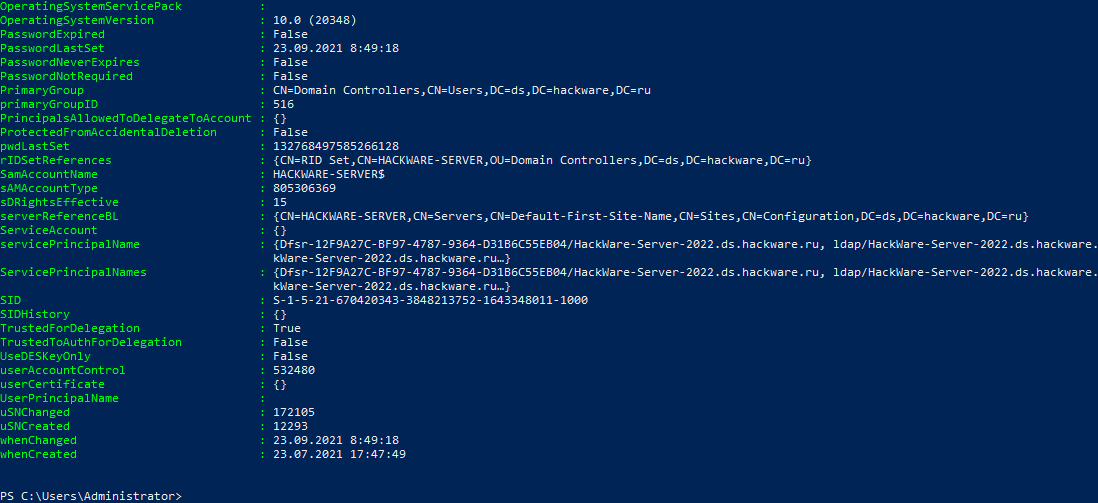The image size is (1098, 503).
Task: Click the PrimaryGroup distinguished name value
Action: click(x=461, y=90)
